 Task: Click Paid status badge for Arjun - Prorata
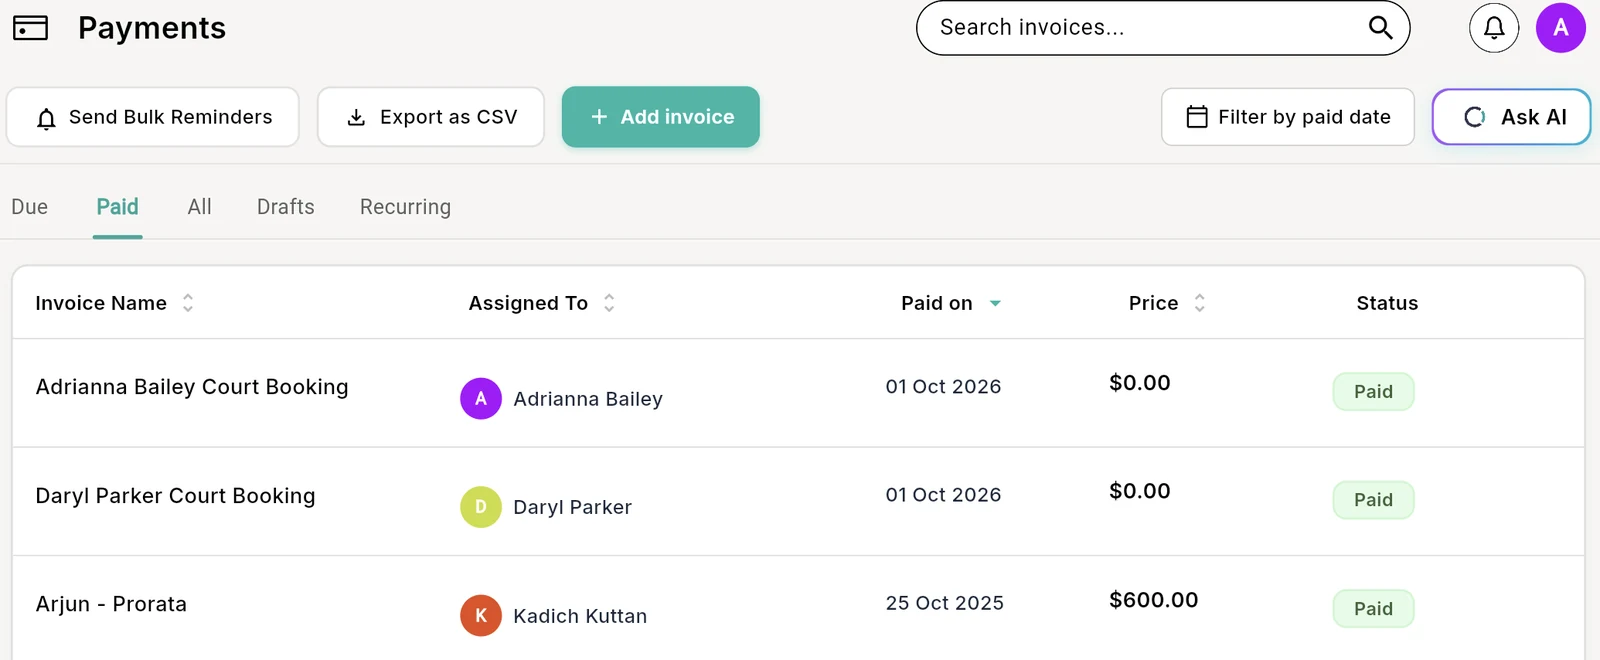pyautogui.click(x=1373, y=609)
